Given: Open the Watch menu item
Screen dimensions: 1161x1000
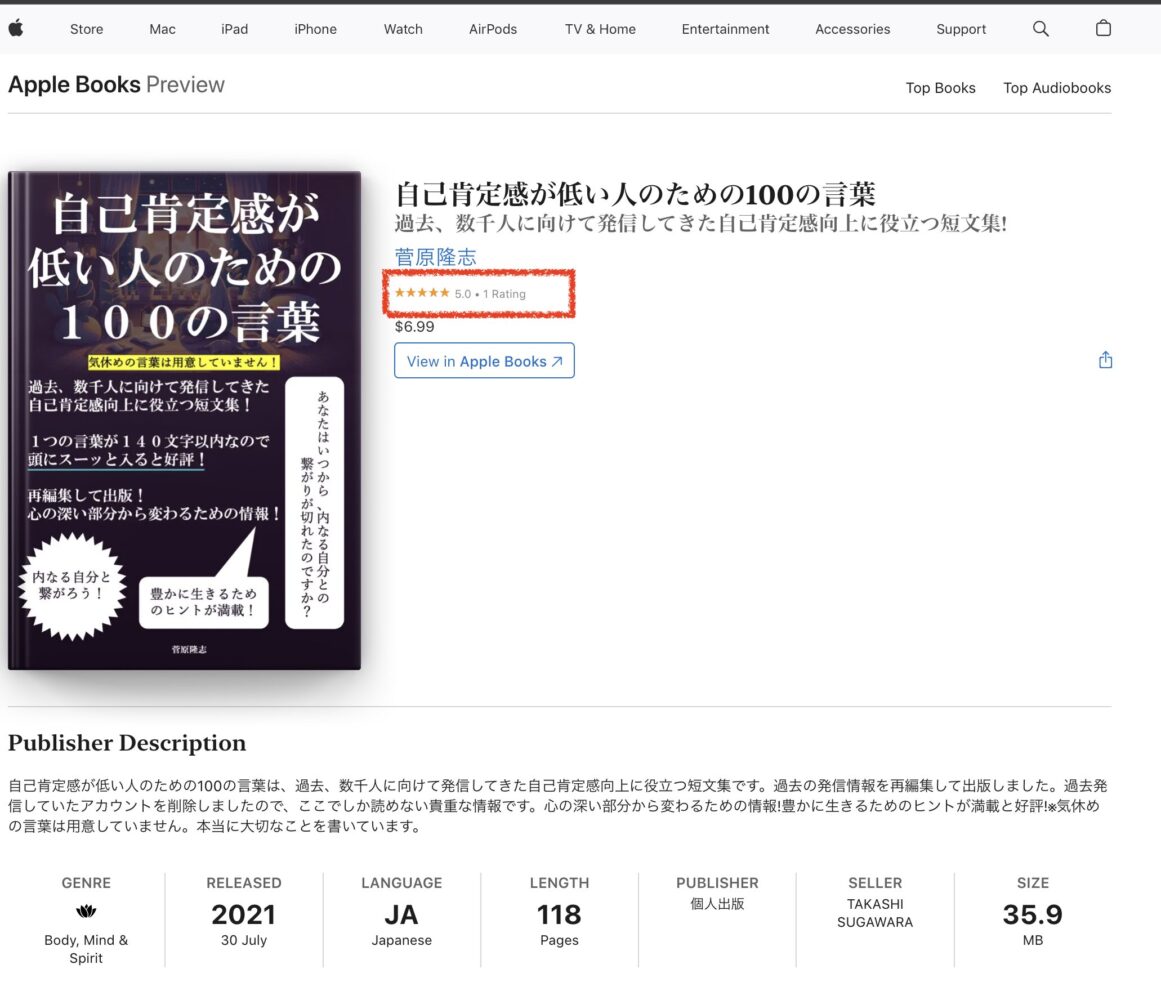Looking at the screenshot, I should coord(403,29).
